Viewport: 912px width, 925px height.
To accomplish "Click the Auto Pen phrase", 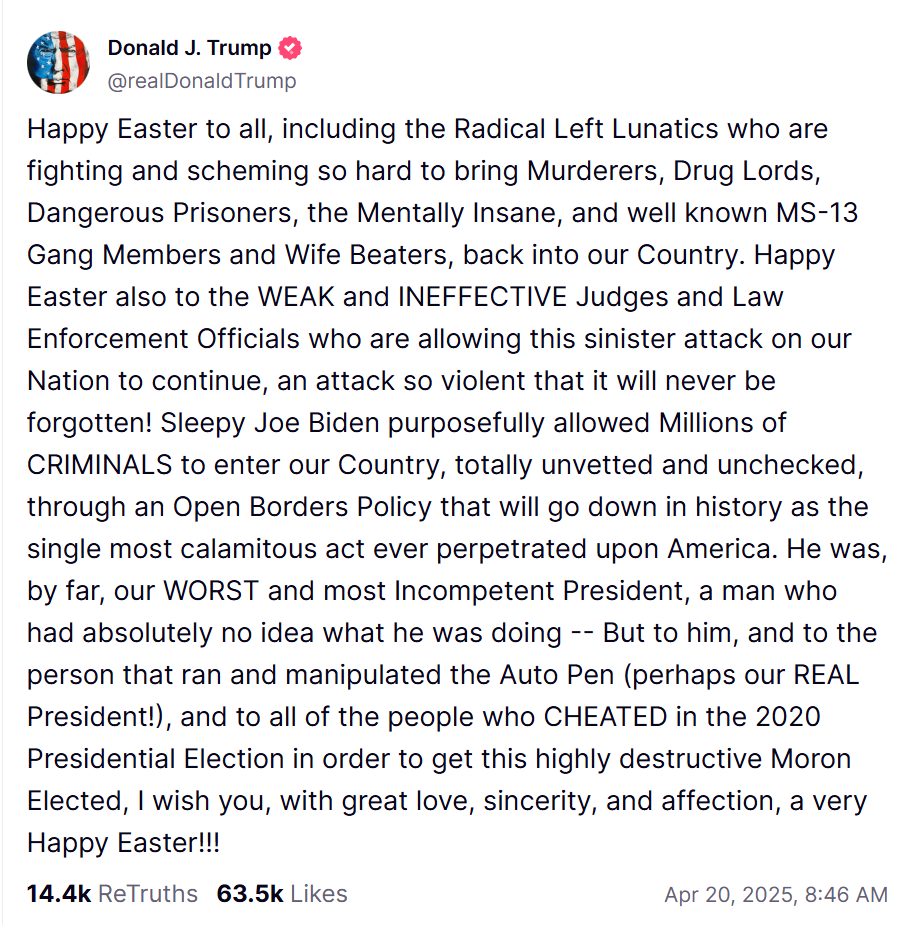I will pyautogui.click(x=557, y=675).
